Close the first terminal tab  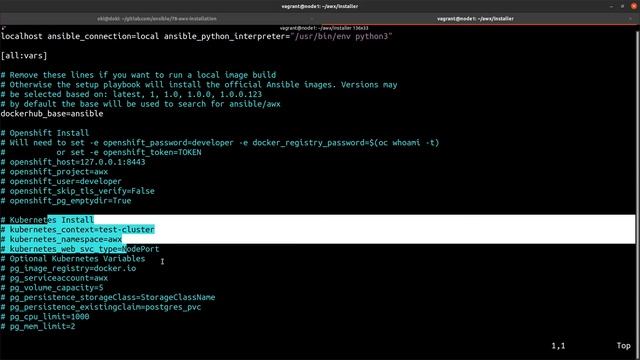tap(312, 19)
